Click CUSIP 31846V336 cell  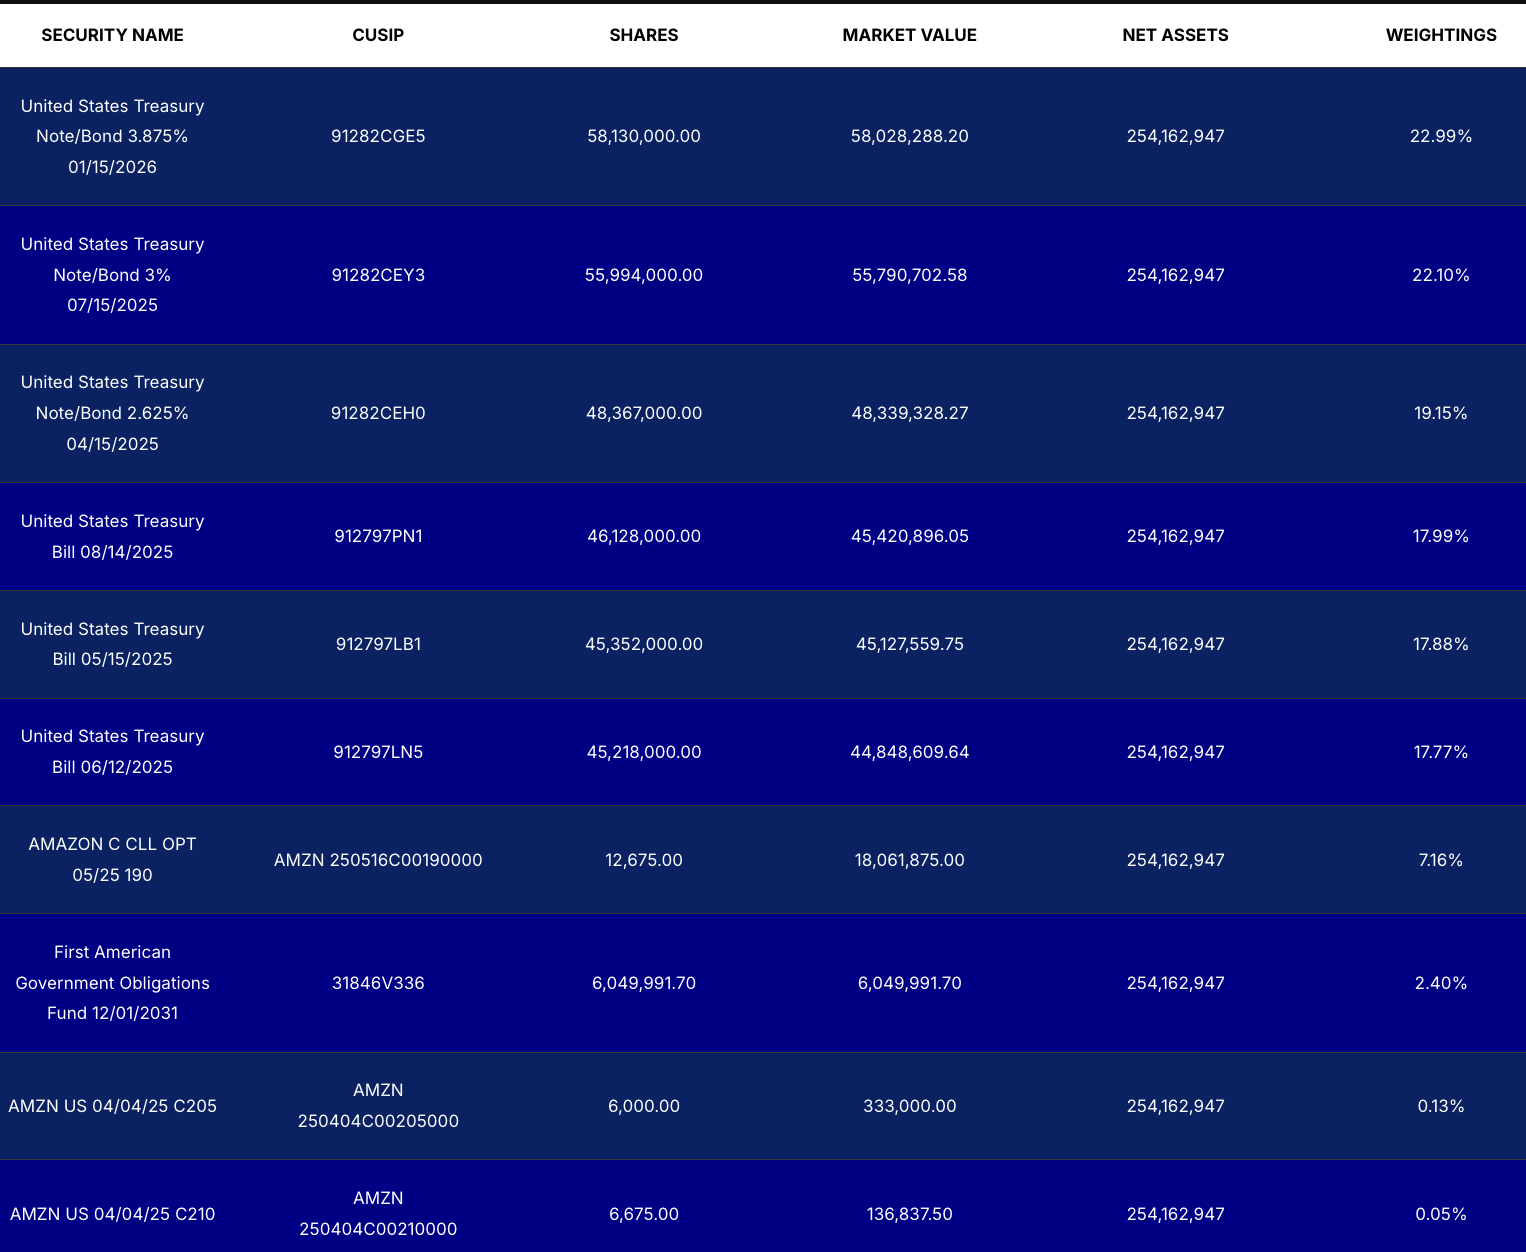tap(378, 983)
